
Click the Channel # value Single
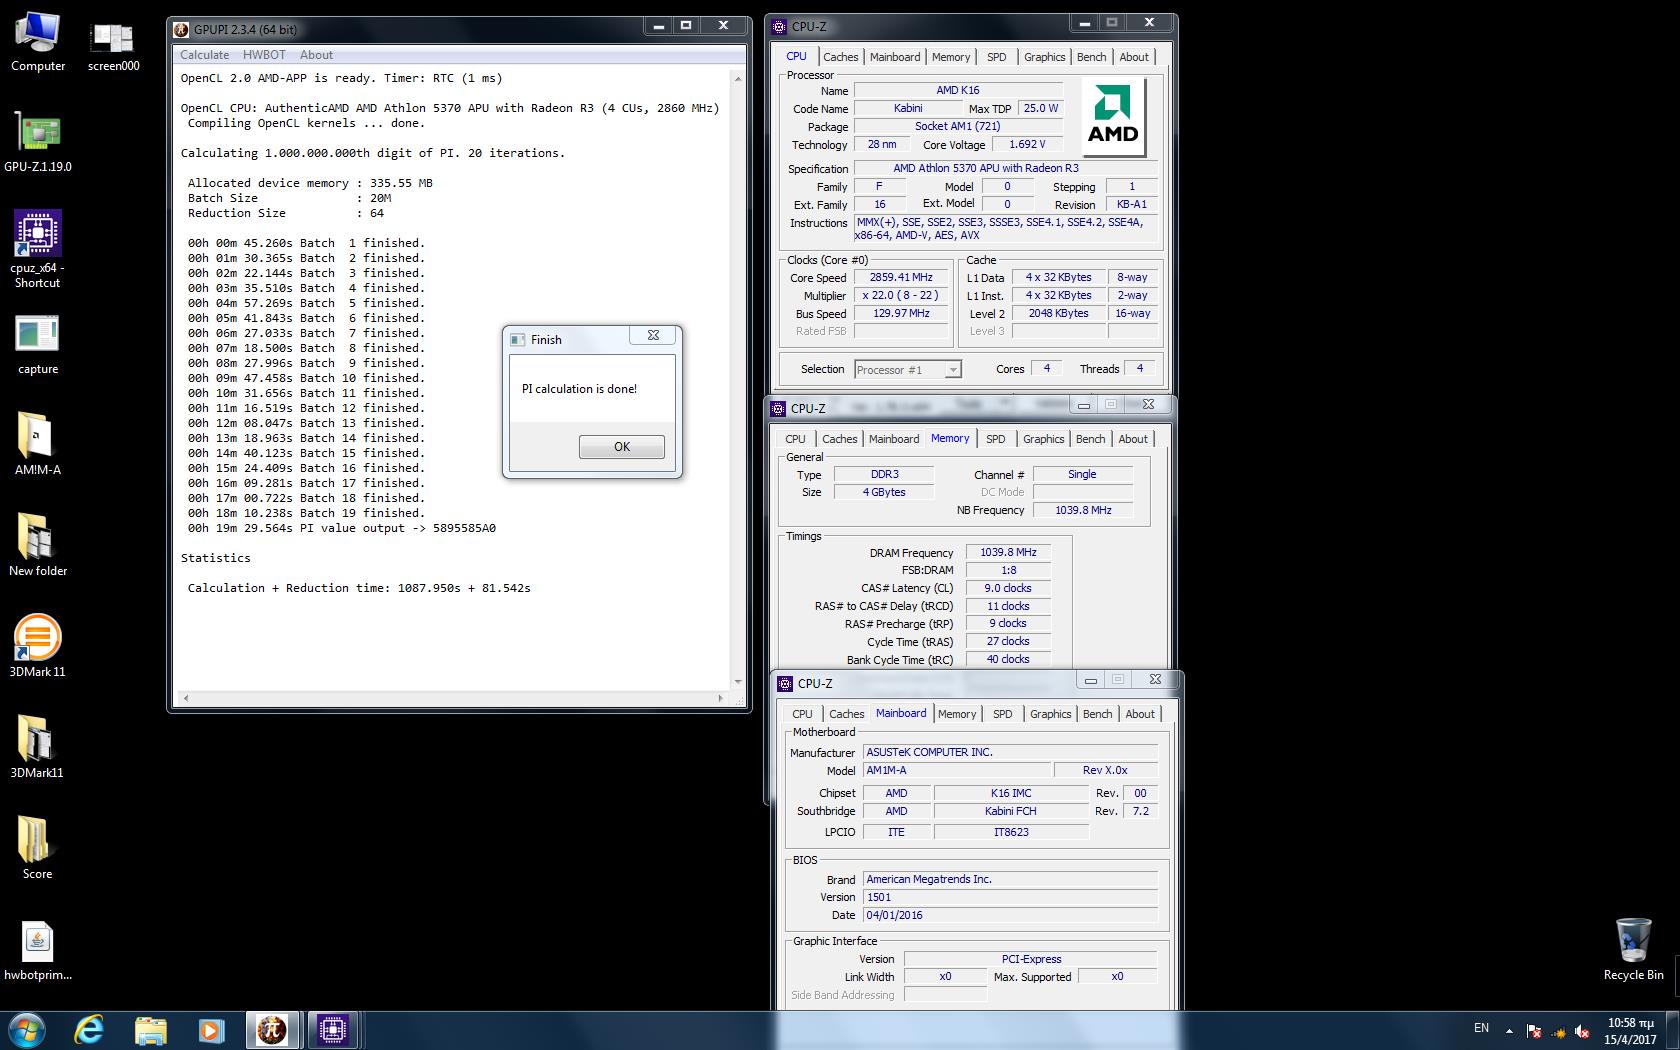pos(1082,475)
